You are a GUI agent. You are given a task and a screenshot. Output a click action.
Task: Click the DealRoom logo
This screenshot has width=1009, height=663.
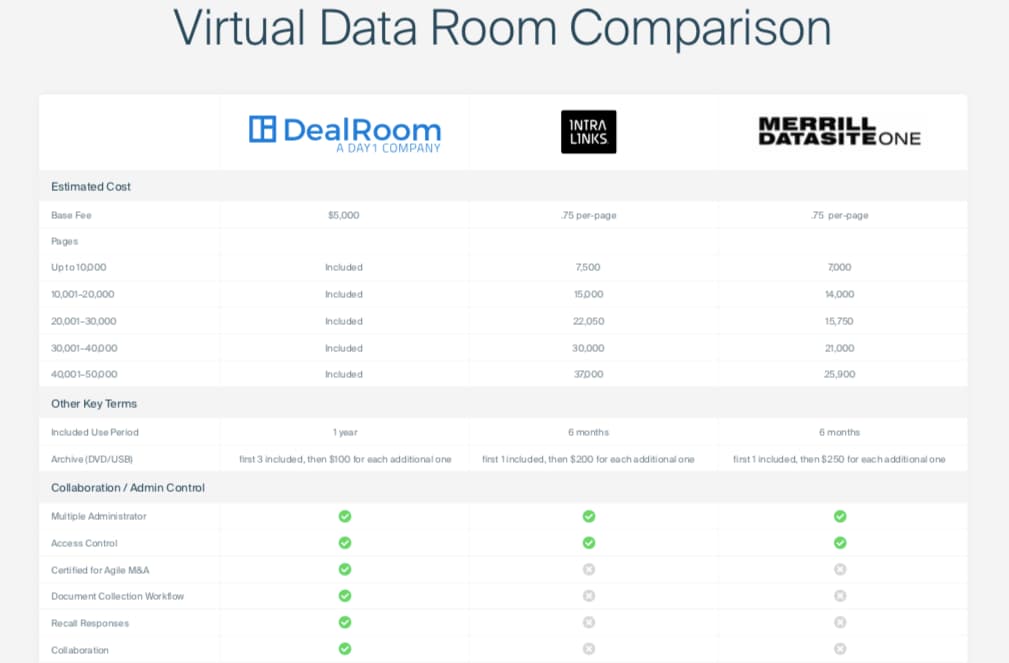click(344, 133)
